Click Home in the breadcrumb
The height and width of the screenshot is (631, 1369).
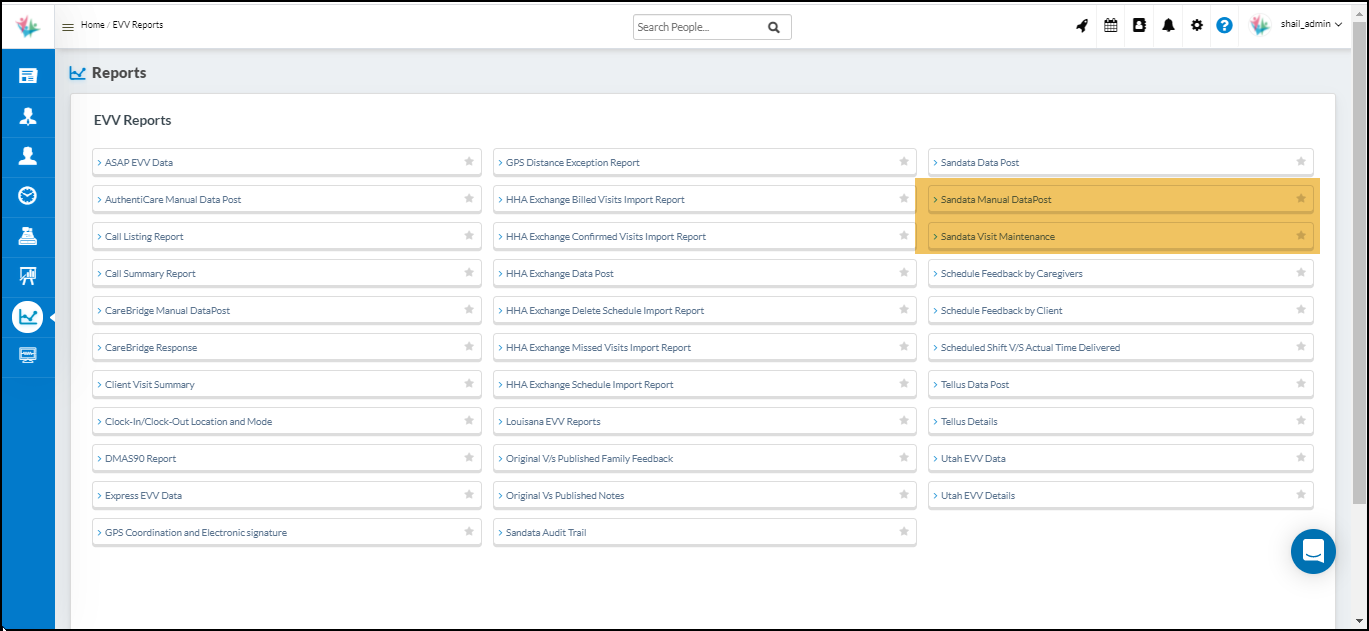pos(92,25)
